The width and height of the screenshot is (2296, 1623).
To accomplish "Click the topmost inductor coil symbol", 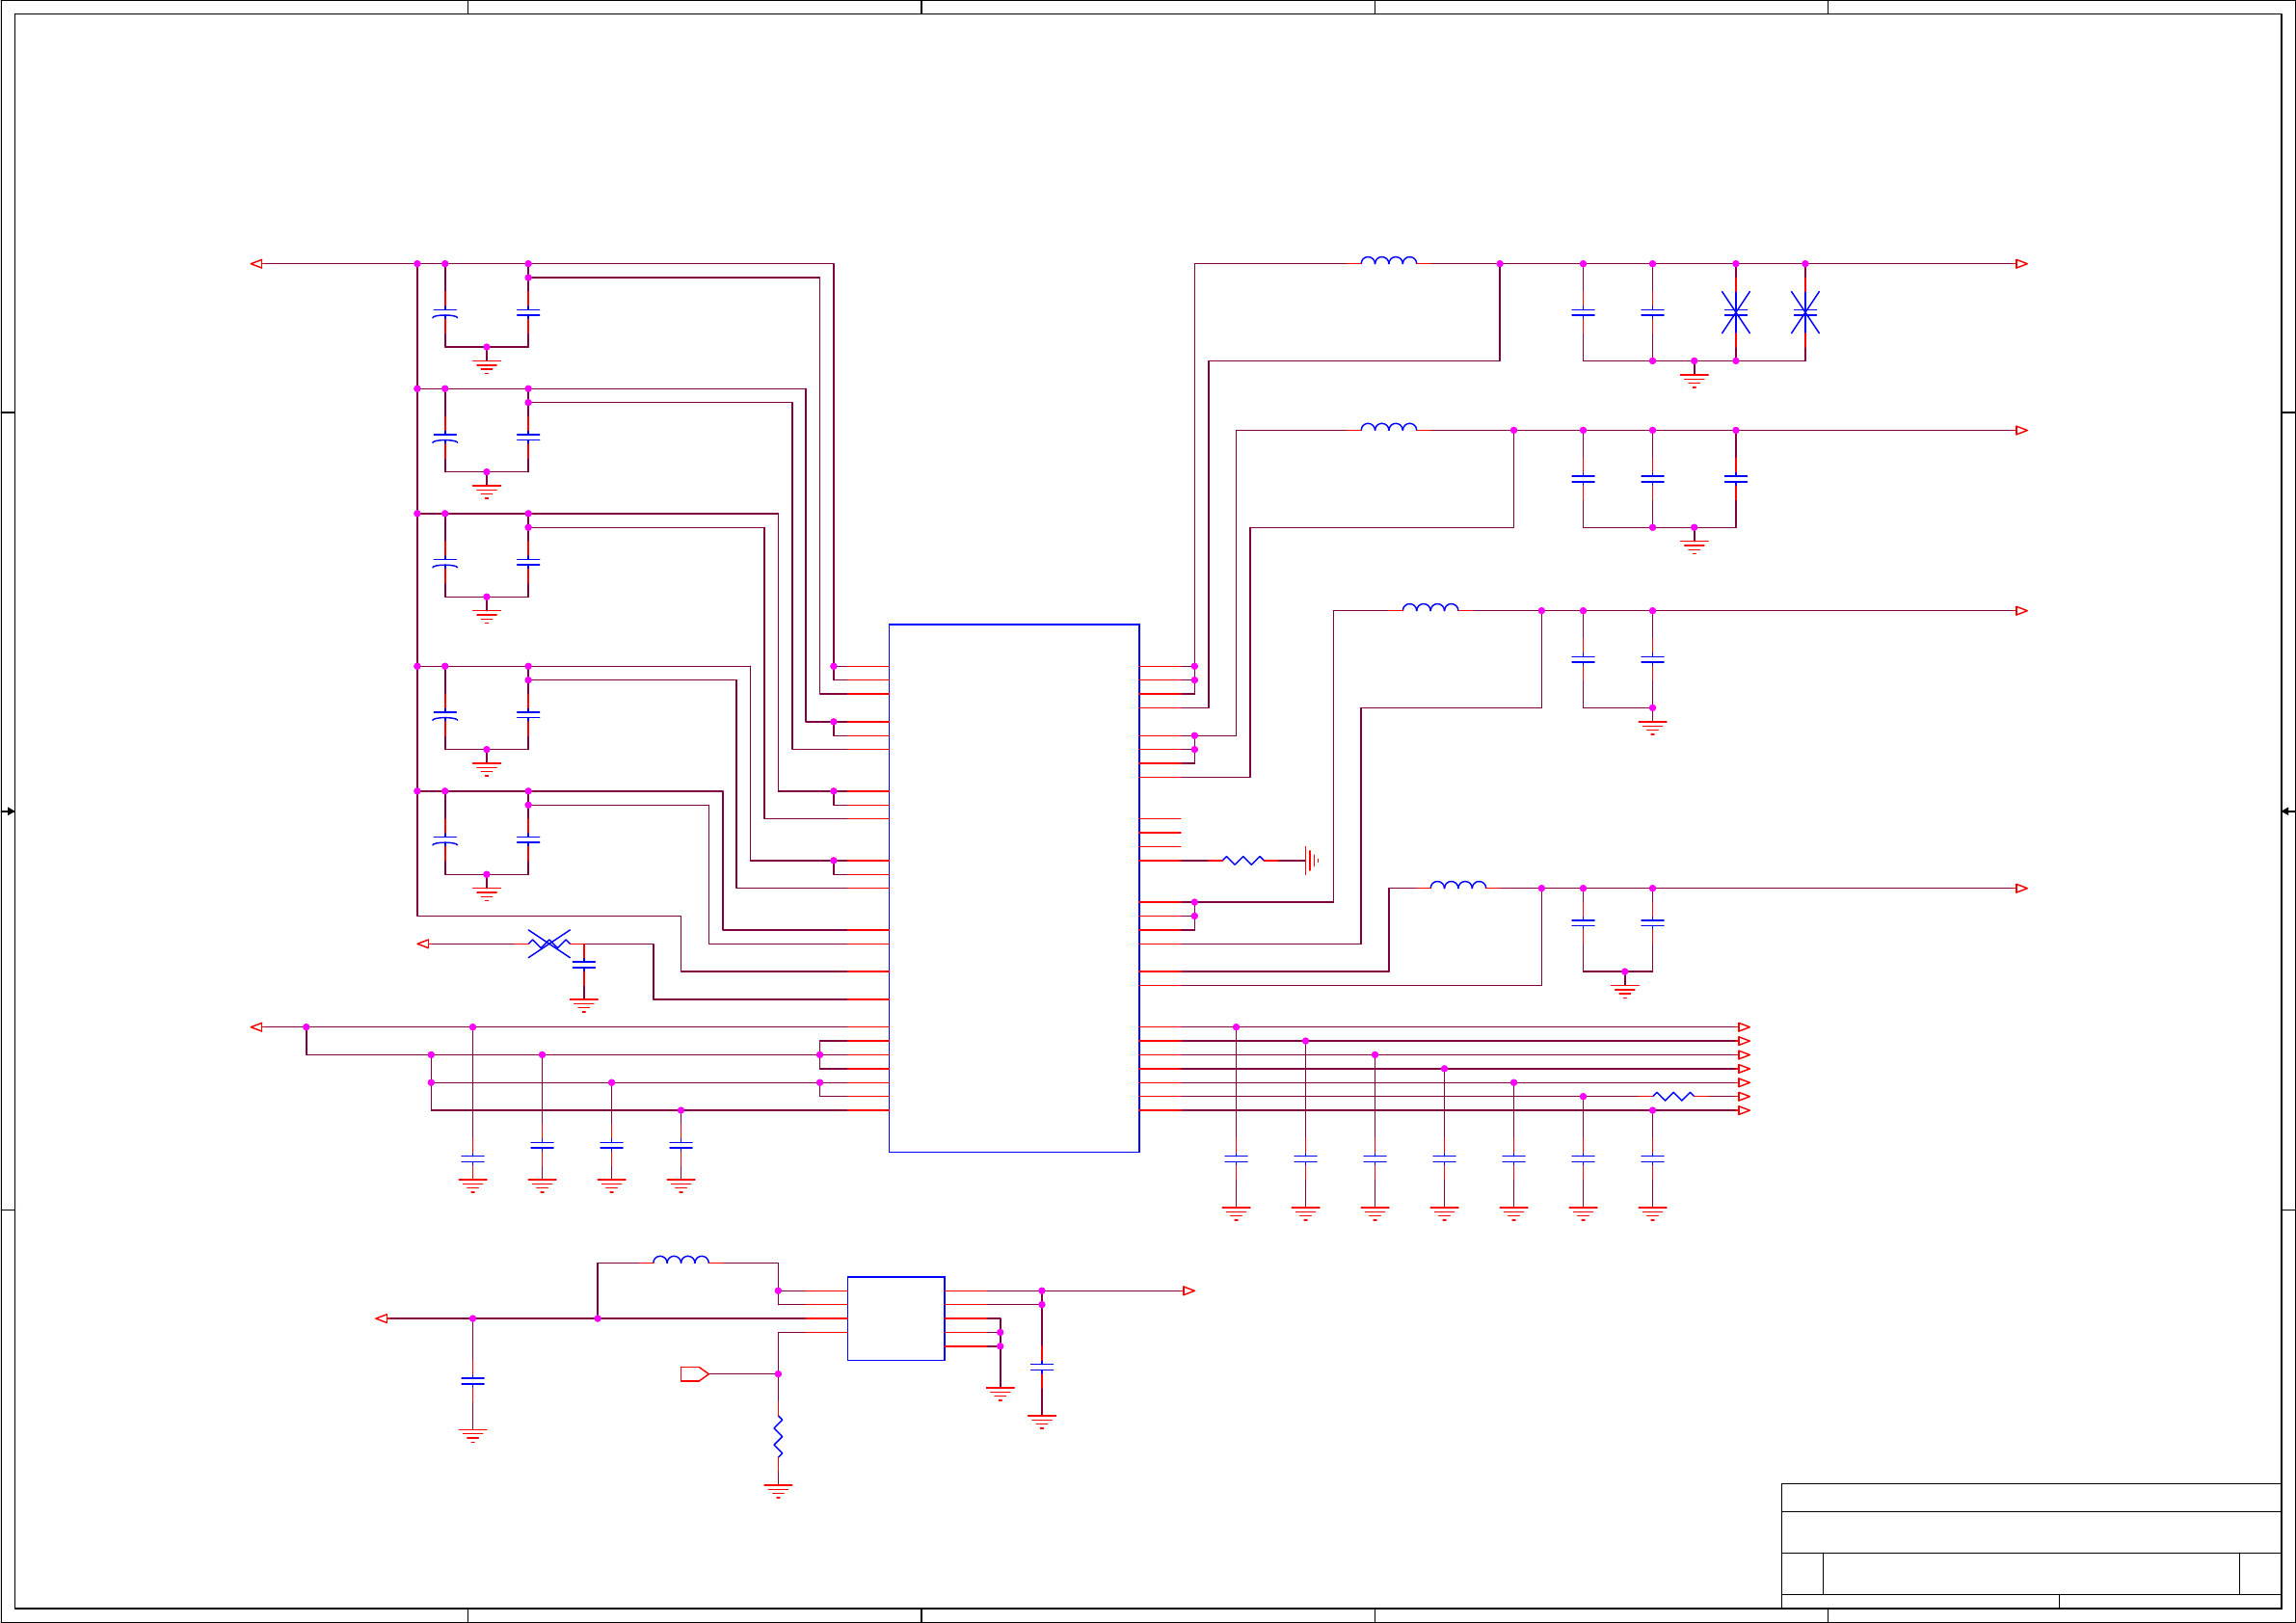I will coord(1388,260).
